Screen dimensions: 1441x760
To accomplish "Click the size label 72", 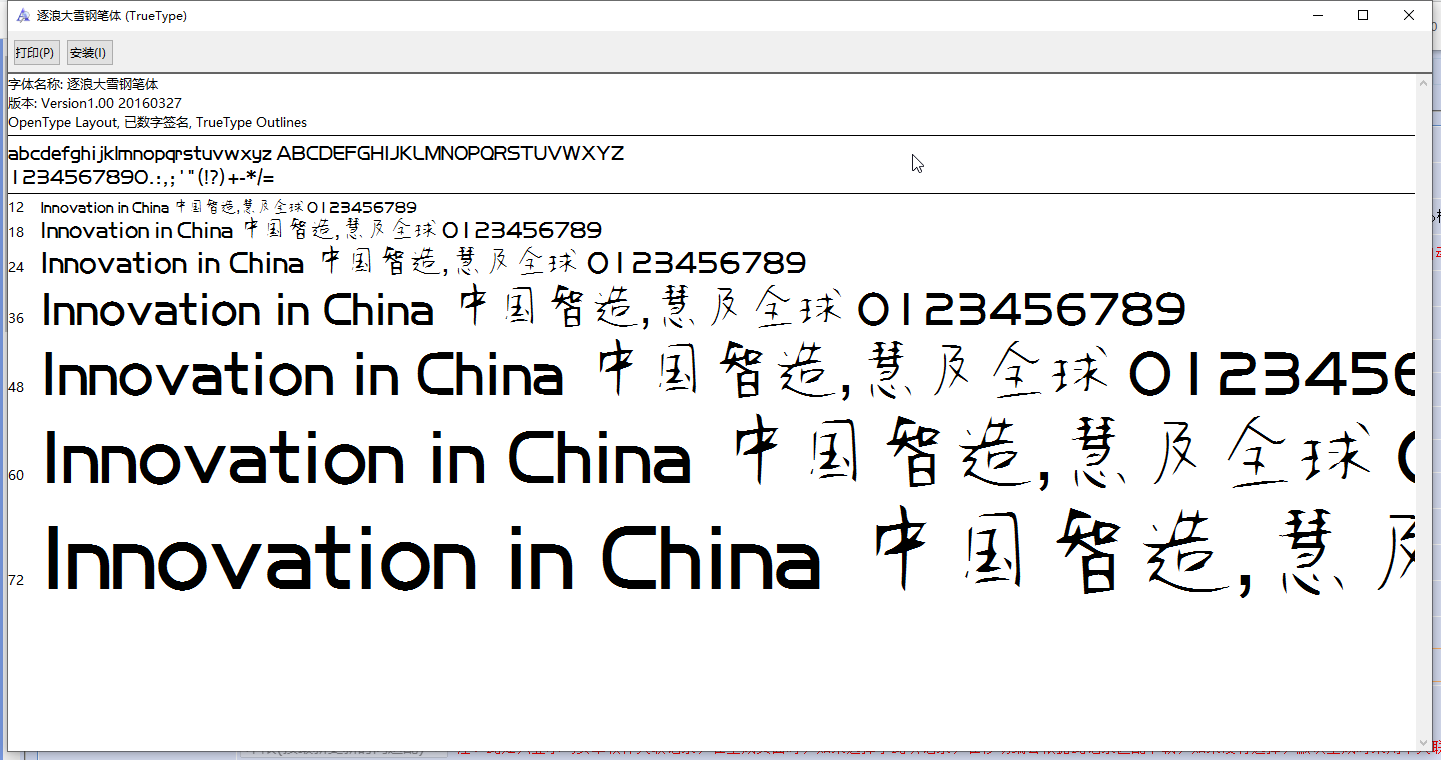I will 16,580.
